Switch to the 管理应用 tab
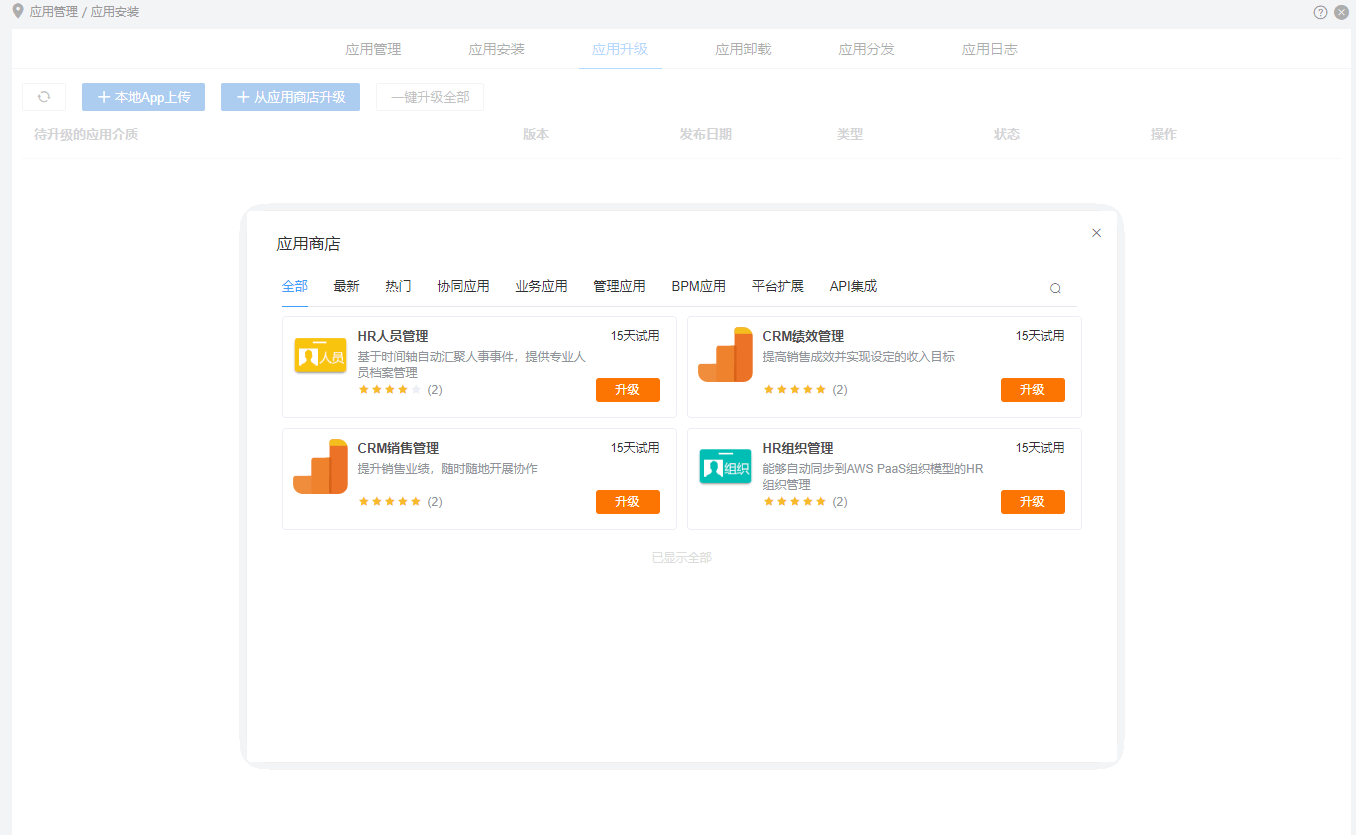 619,286
